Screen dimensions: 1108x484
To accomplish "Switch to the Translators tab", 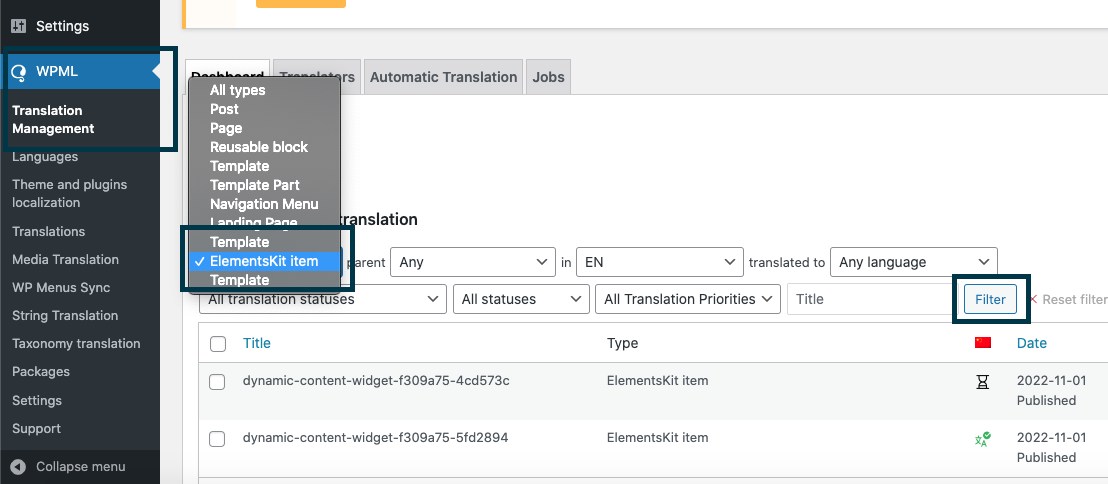I will point(317,77).
